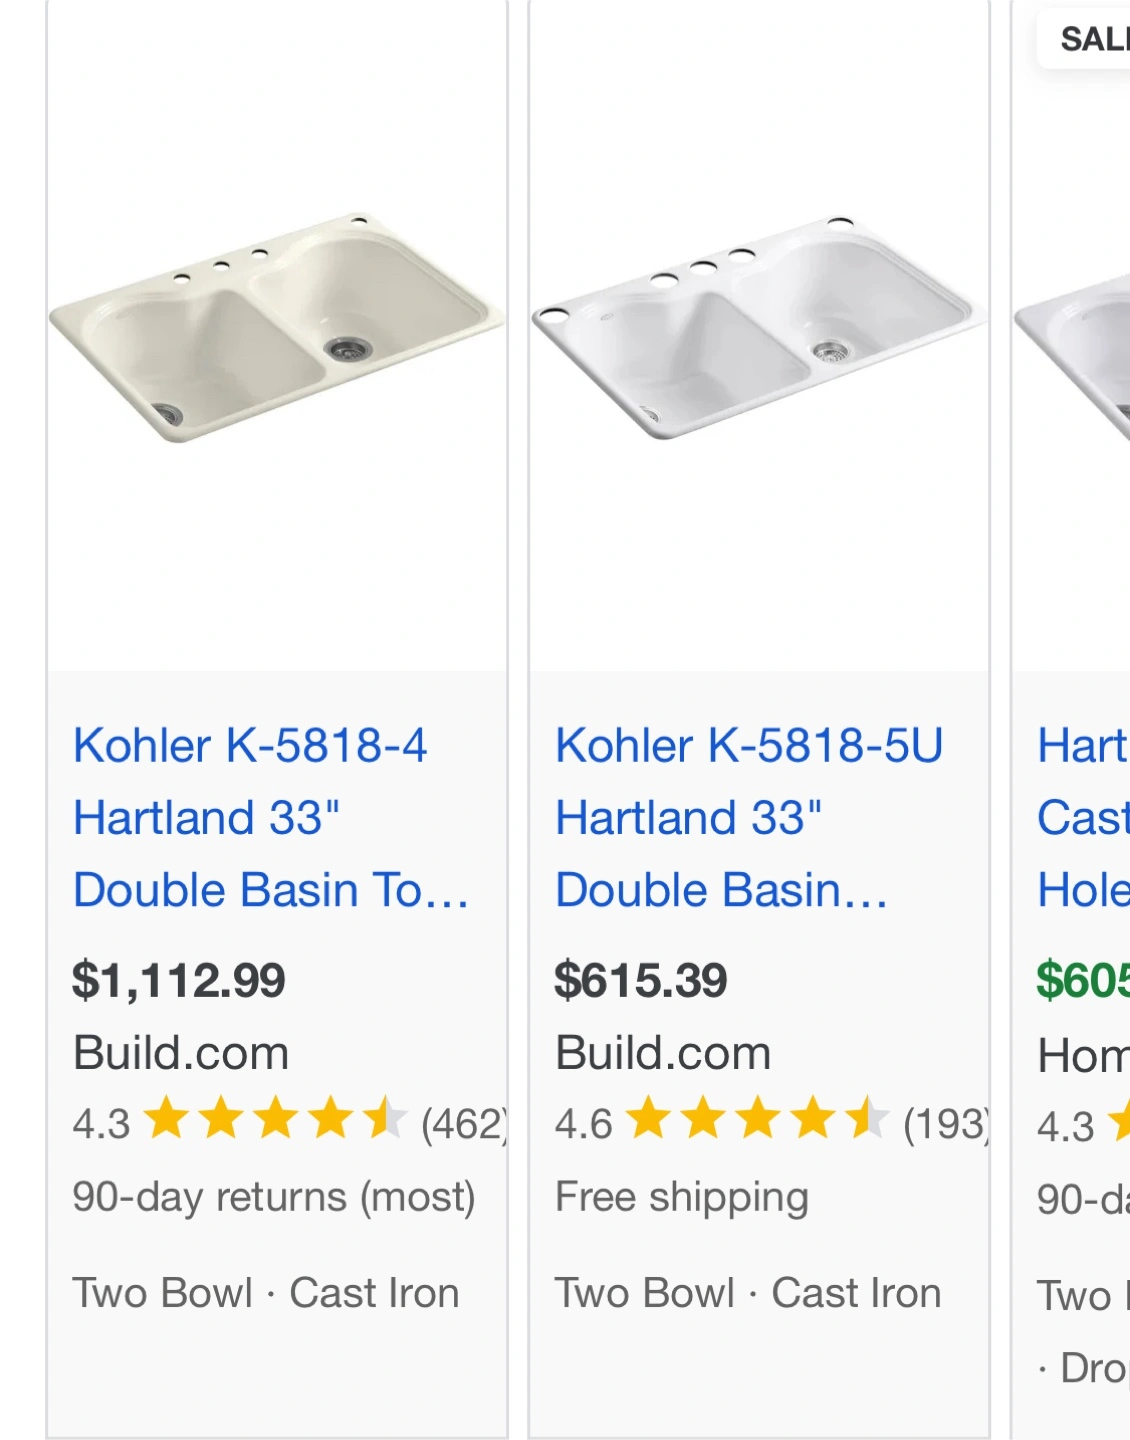Click the green sale price on third product

(x=1083, y=980)
